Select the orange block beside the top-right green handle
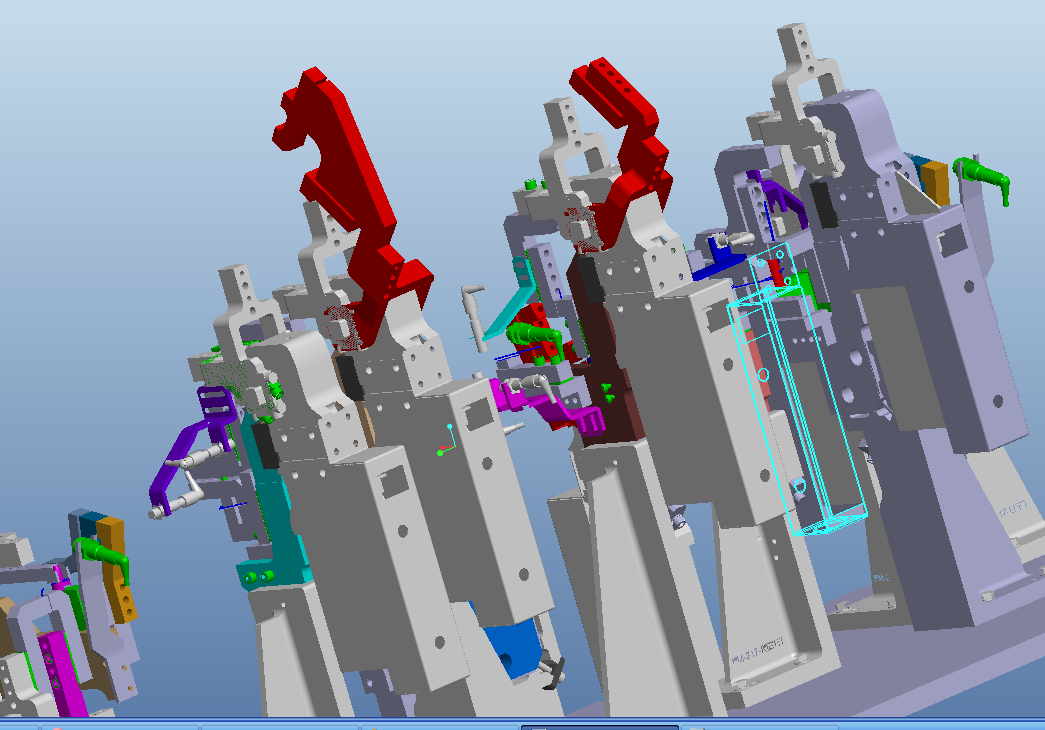 (935, 182)
